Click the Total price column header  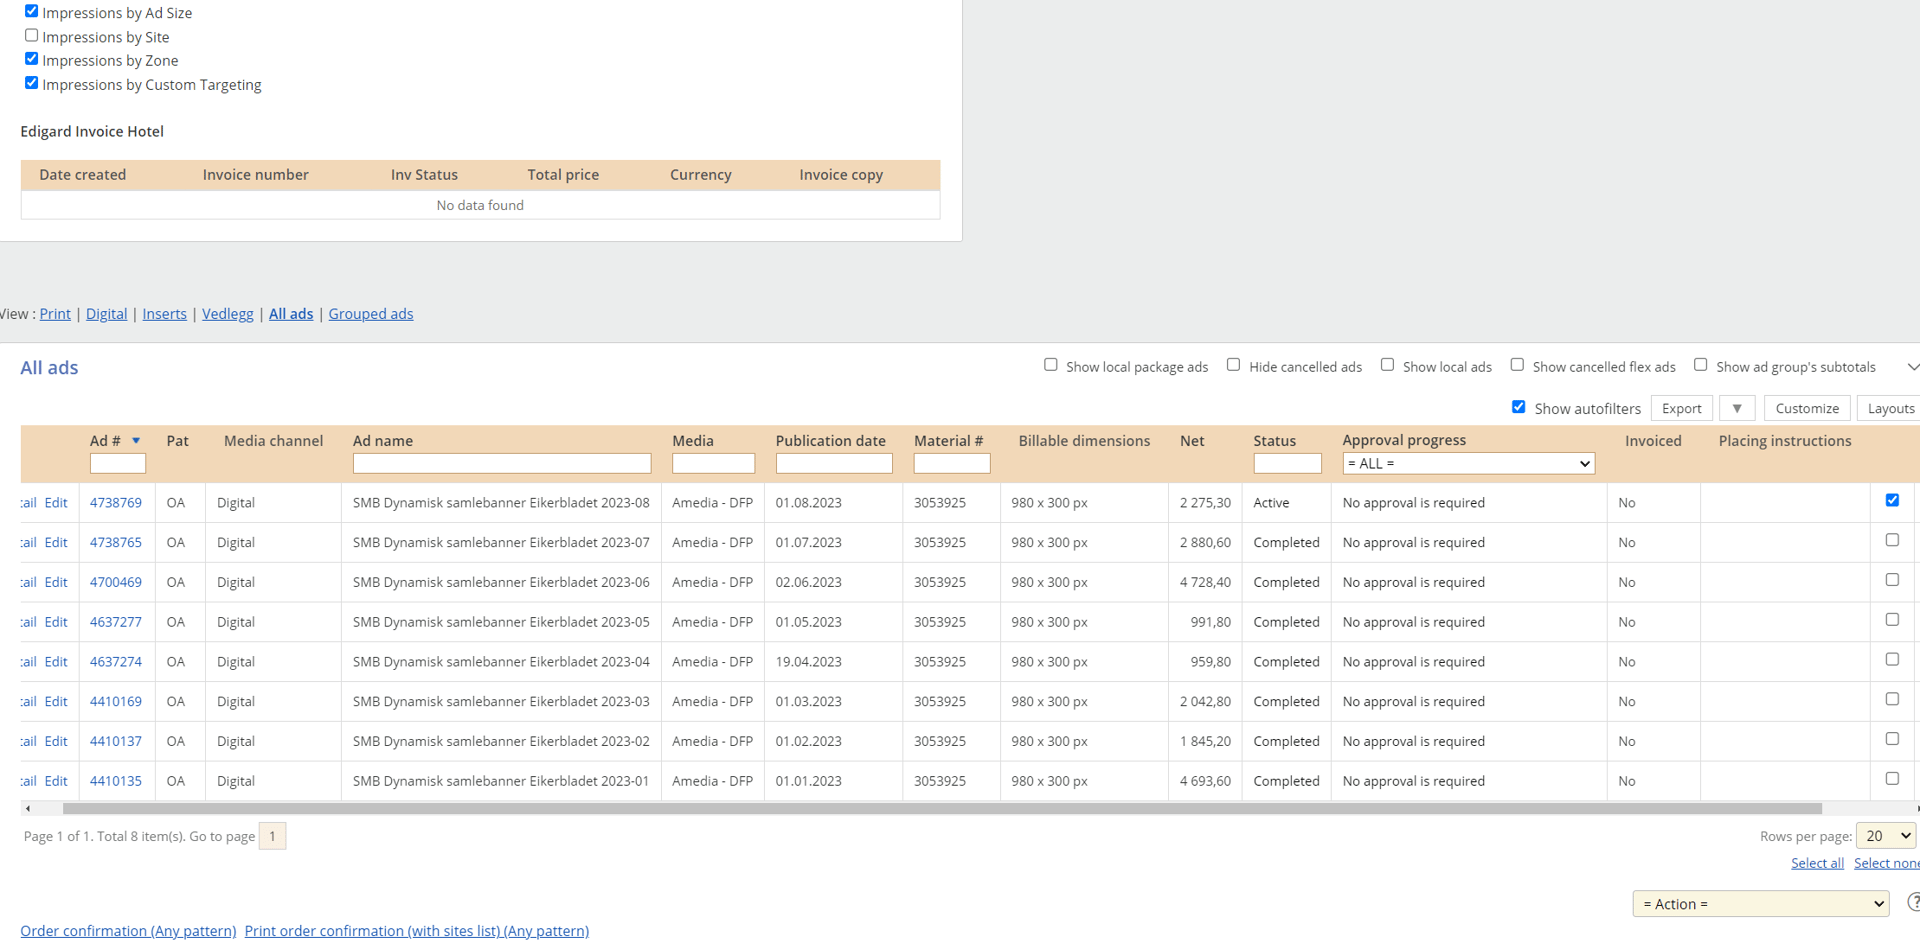click(x=563, y=175)
